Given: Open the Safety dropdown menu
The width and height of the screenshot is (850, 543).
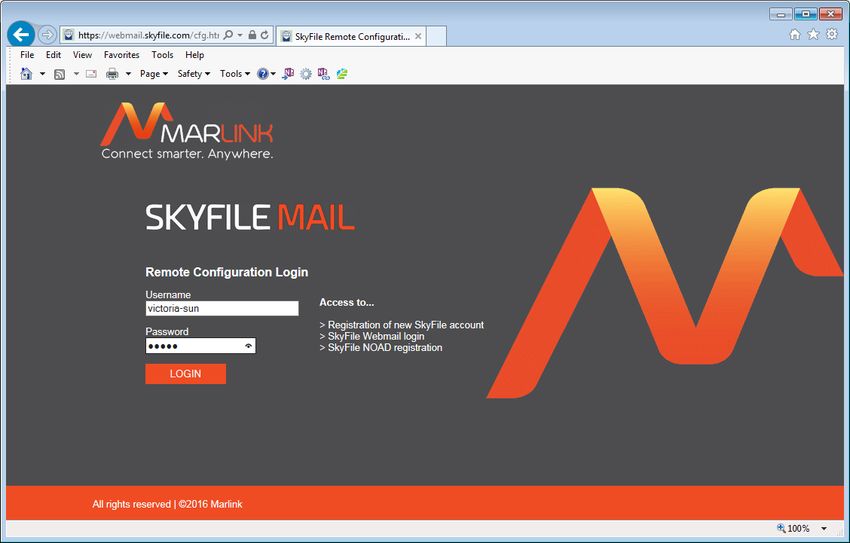Looking at the screenshot, I should click(x=194, y=74).
